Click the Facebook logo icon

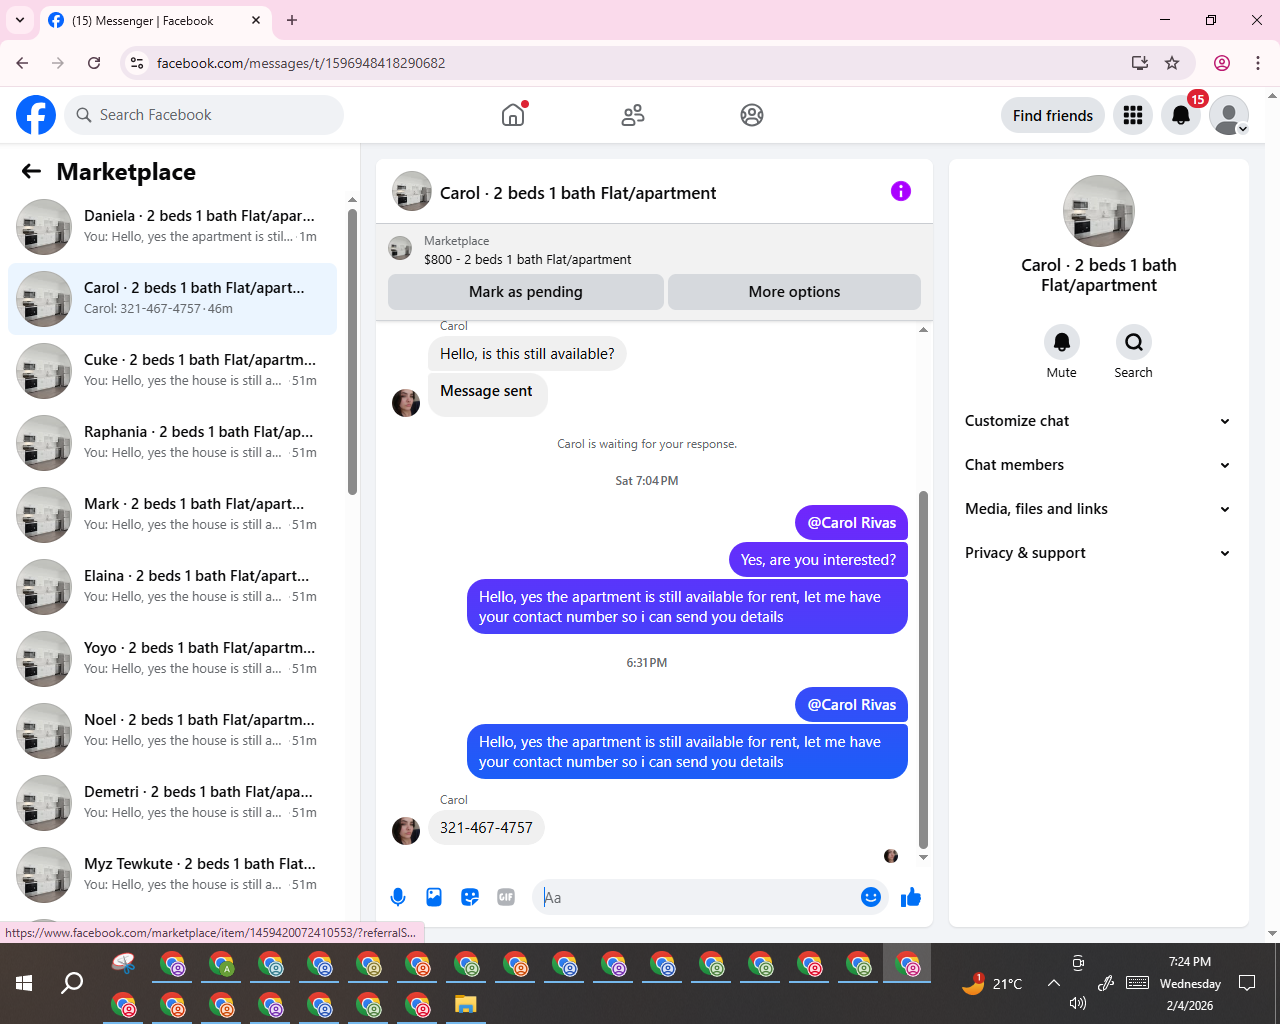coord(36,115)
